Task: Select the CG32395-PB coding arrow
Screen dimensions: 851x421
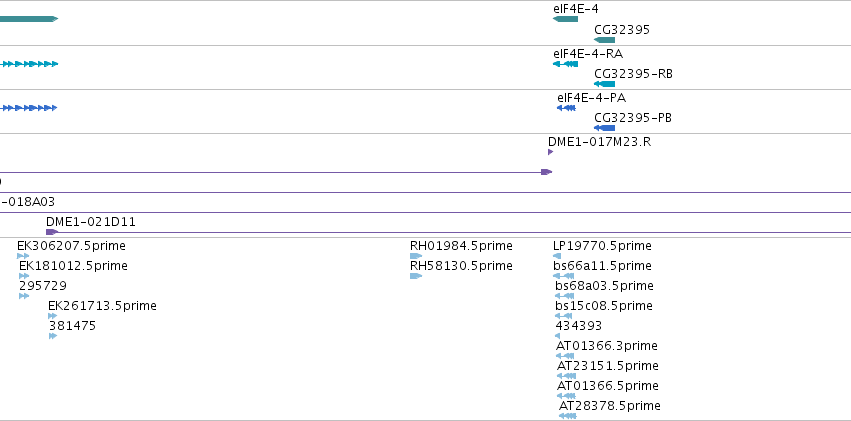Action: pyautogui.click(x=605, y=128)
